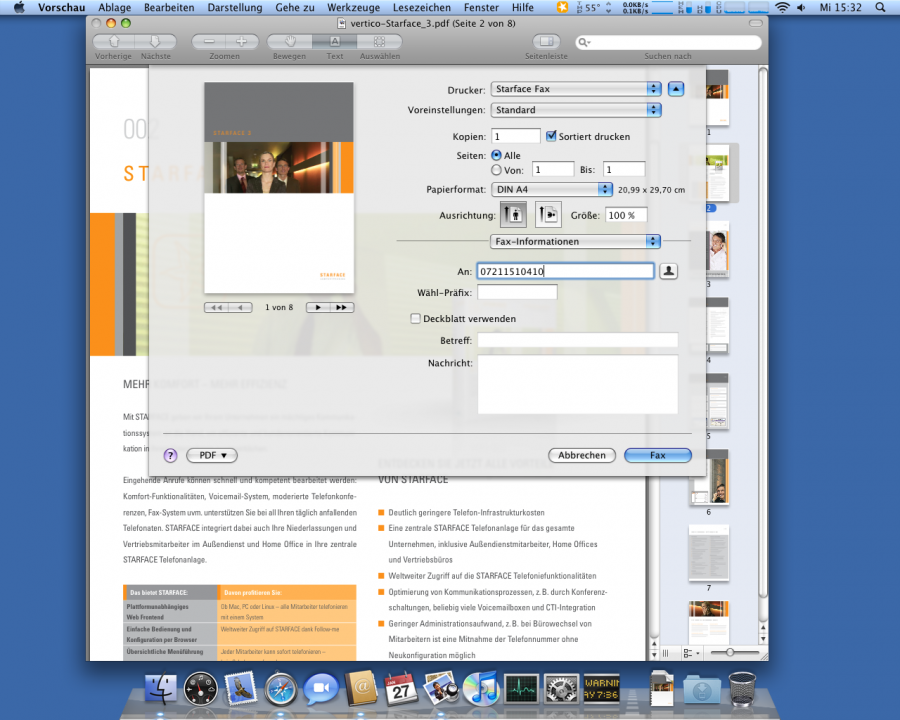Jump to first preview page
900x720 pixels.
tap(216, 308)
